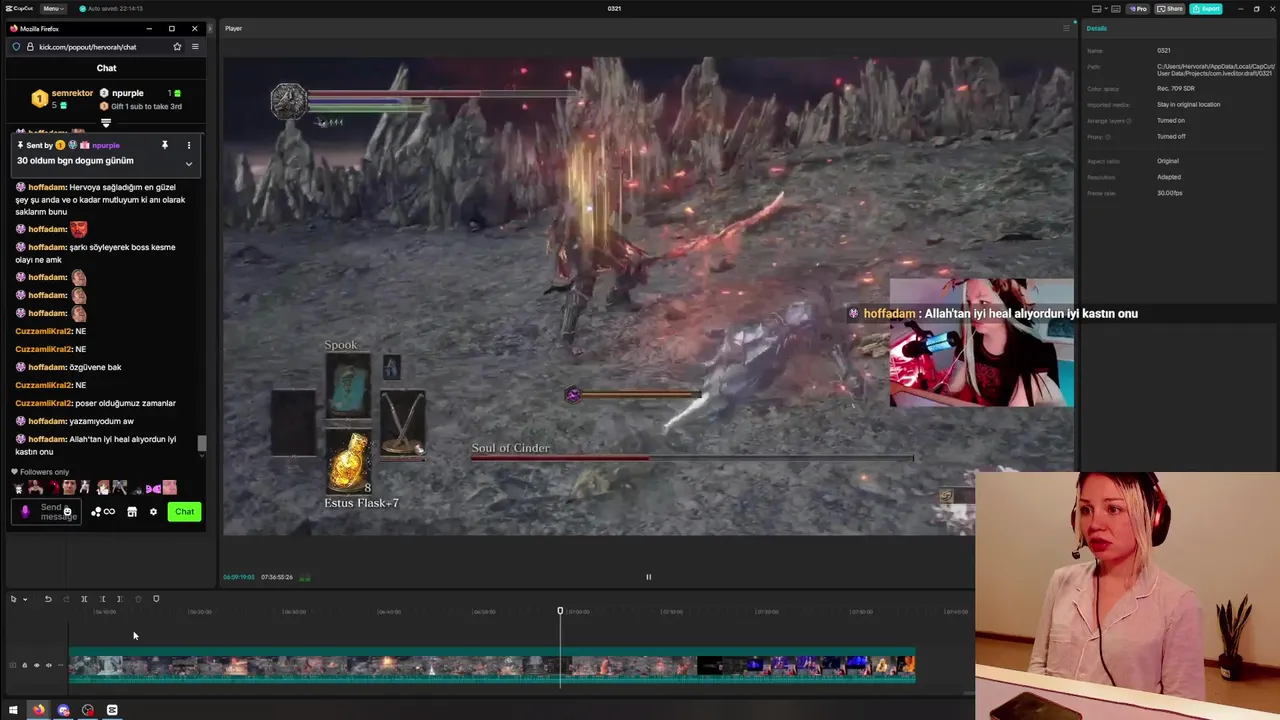Click the tracking protection shield icon

(x=16, y=47)
